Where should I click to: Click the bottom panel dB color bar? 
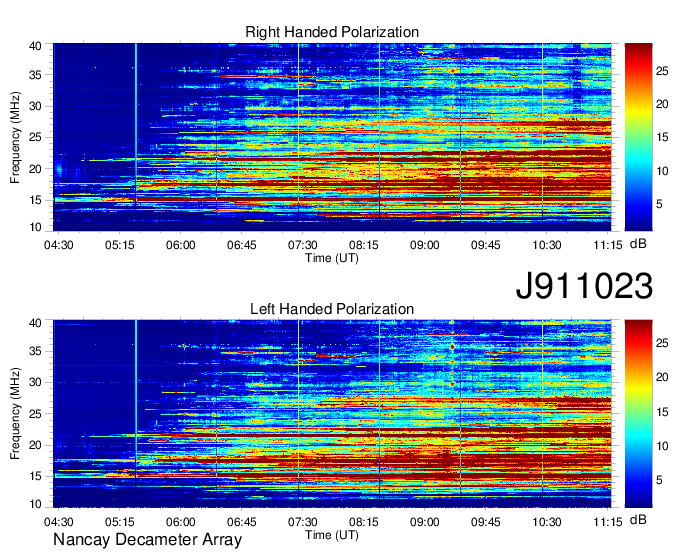pyautogui.click(x=638, y=414)
